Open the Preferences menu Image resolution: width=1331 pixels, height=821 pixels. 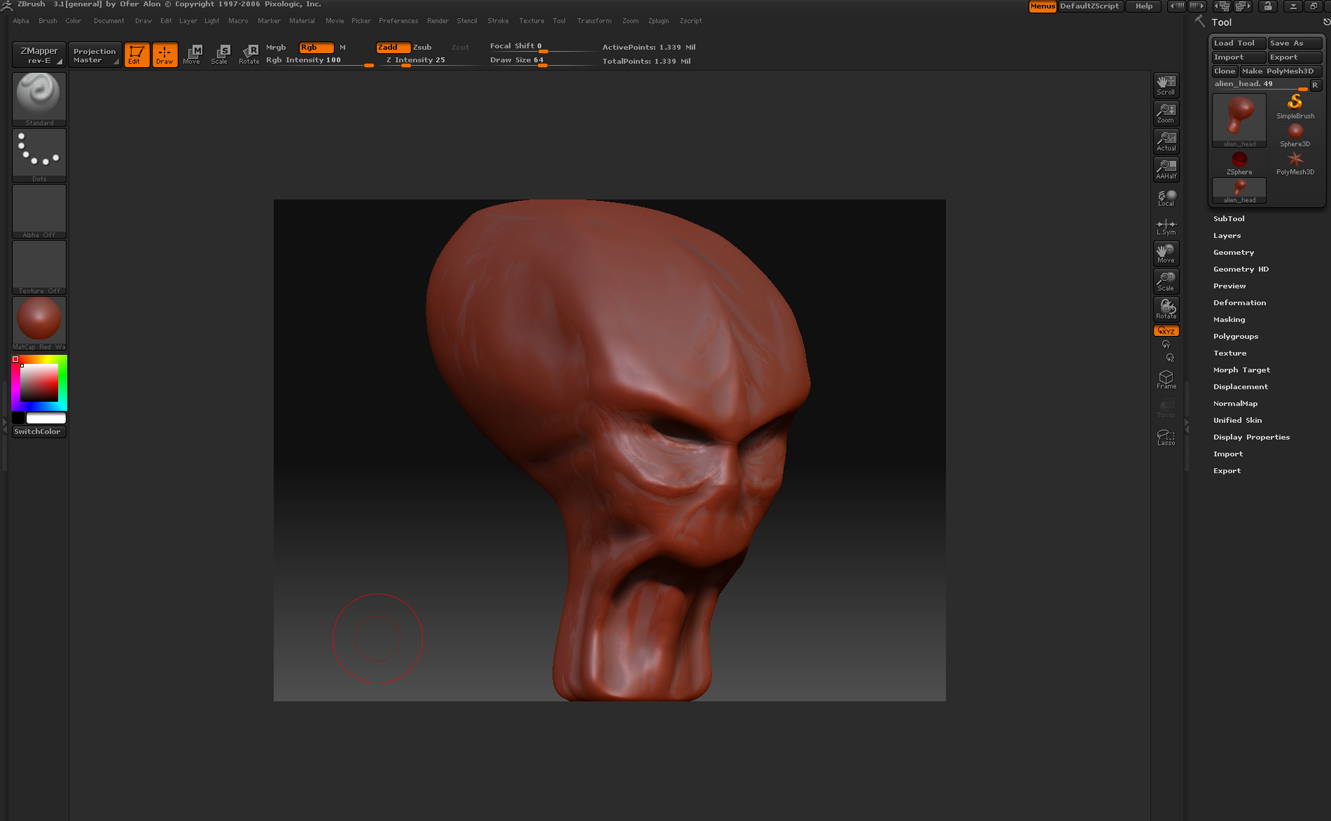pos(398,20)
